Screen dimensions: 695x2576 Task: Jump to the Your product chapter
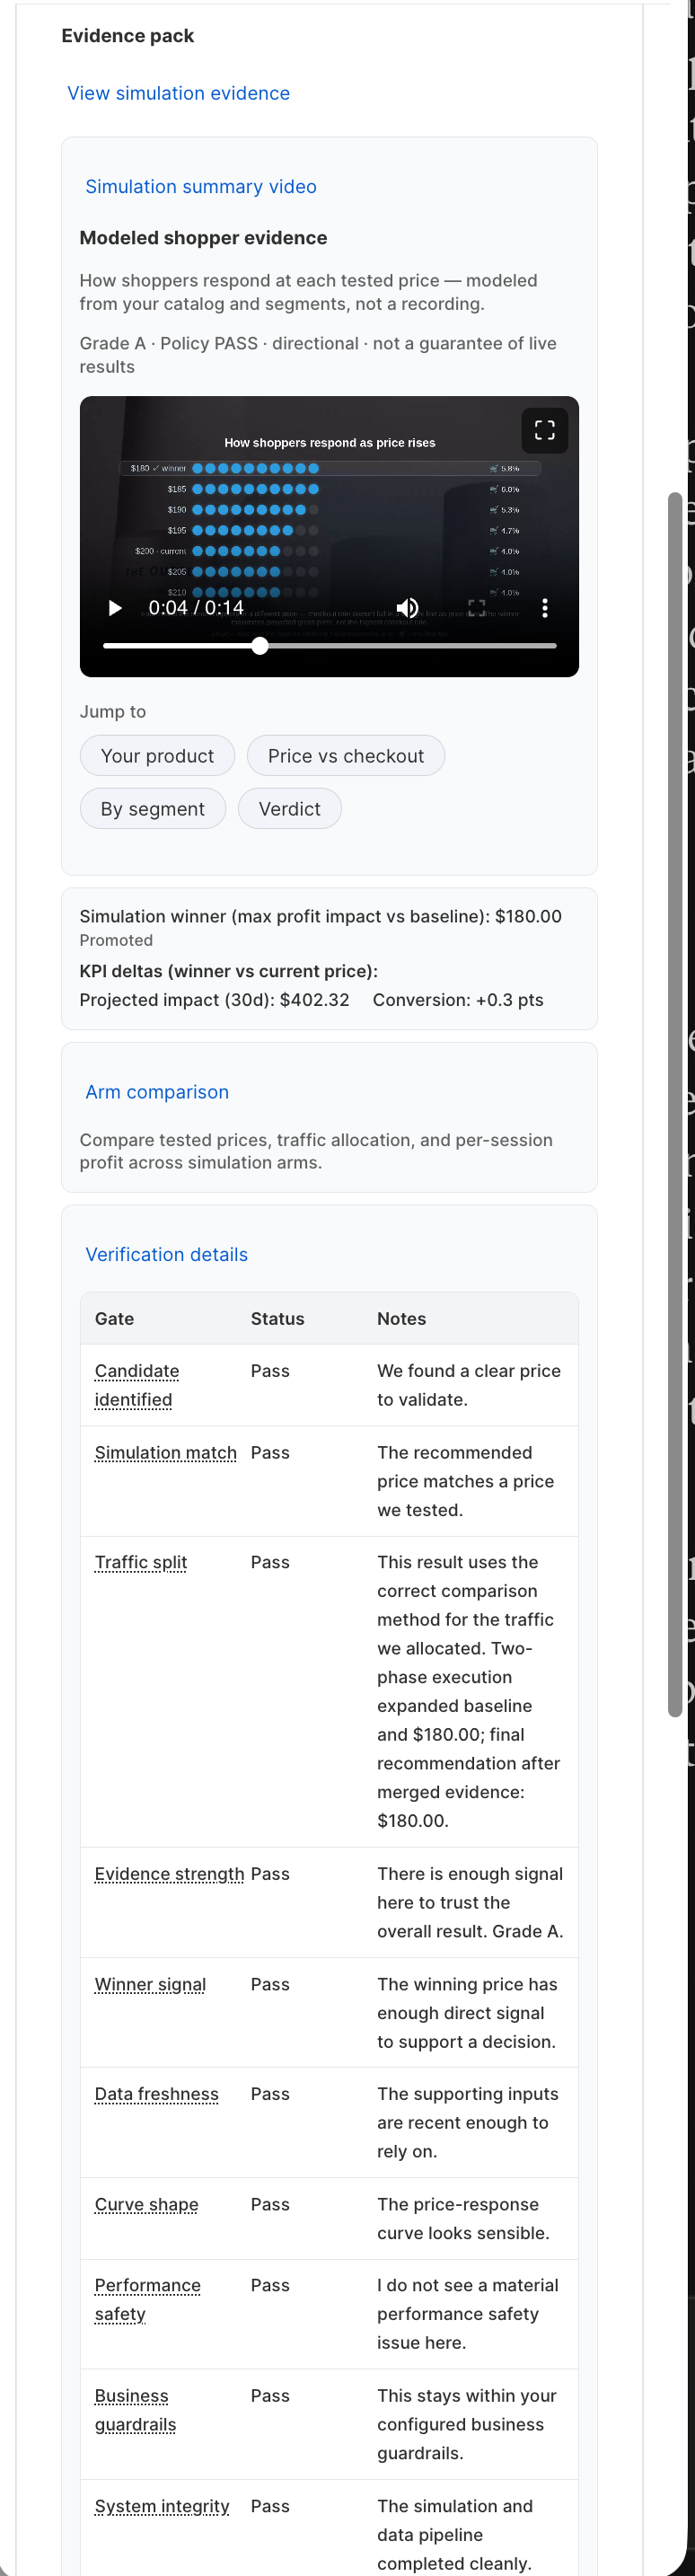click(x=157, y=756)
